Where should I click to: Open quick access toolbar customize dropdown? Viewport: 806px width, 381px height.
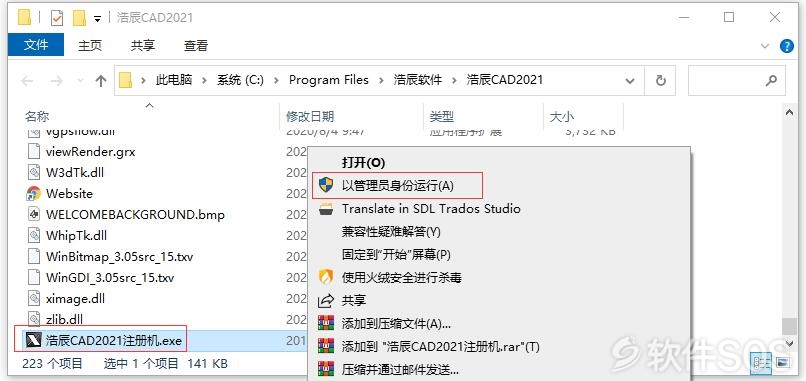97,19
